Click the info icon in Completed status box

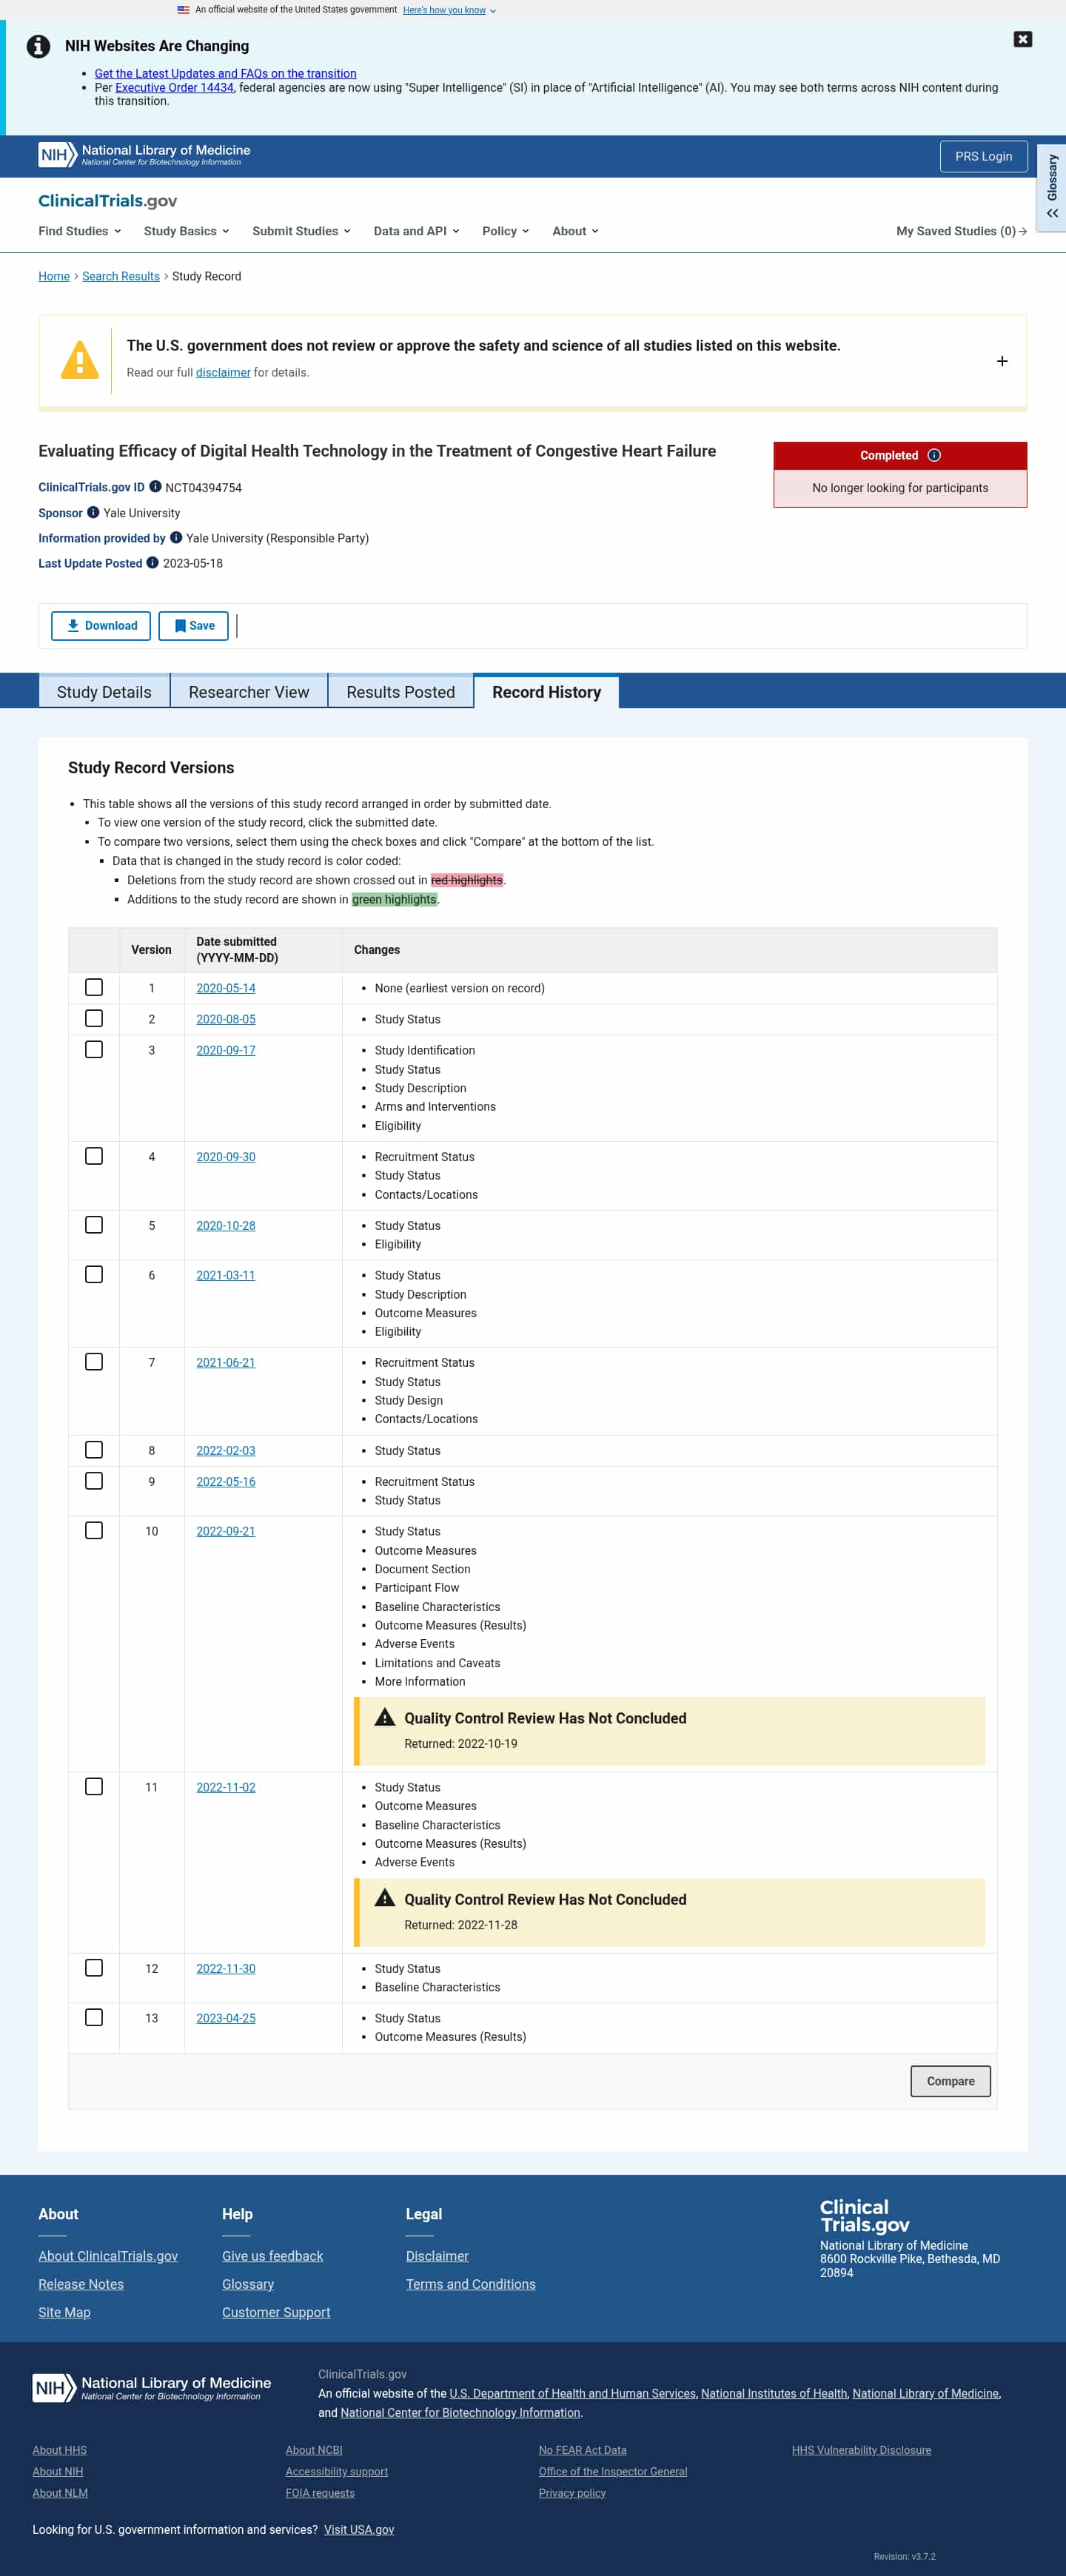pyautogui.click(x=934, y=455)
